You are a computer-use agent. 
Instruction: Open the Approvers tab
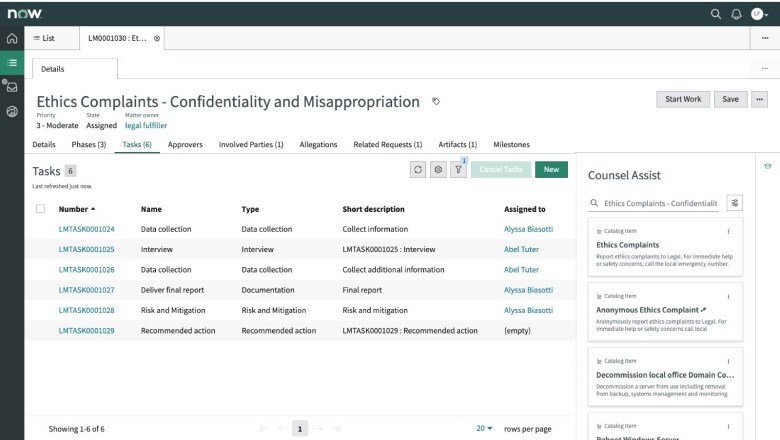coord(185,144)
